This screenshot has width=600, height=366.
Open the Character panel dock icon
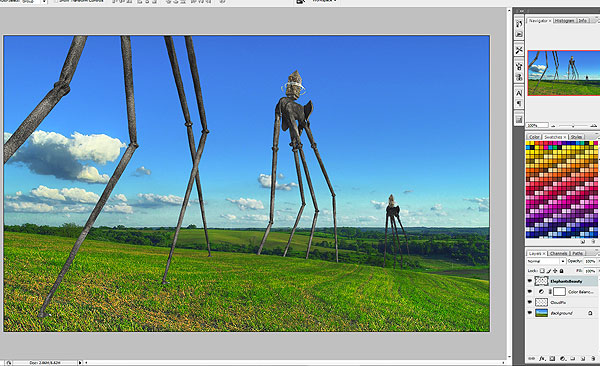click(519, 93)
